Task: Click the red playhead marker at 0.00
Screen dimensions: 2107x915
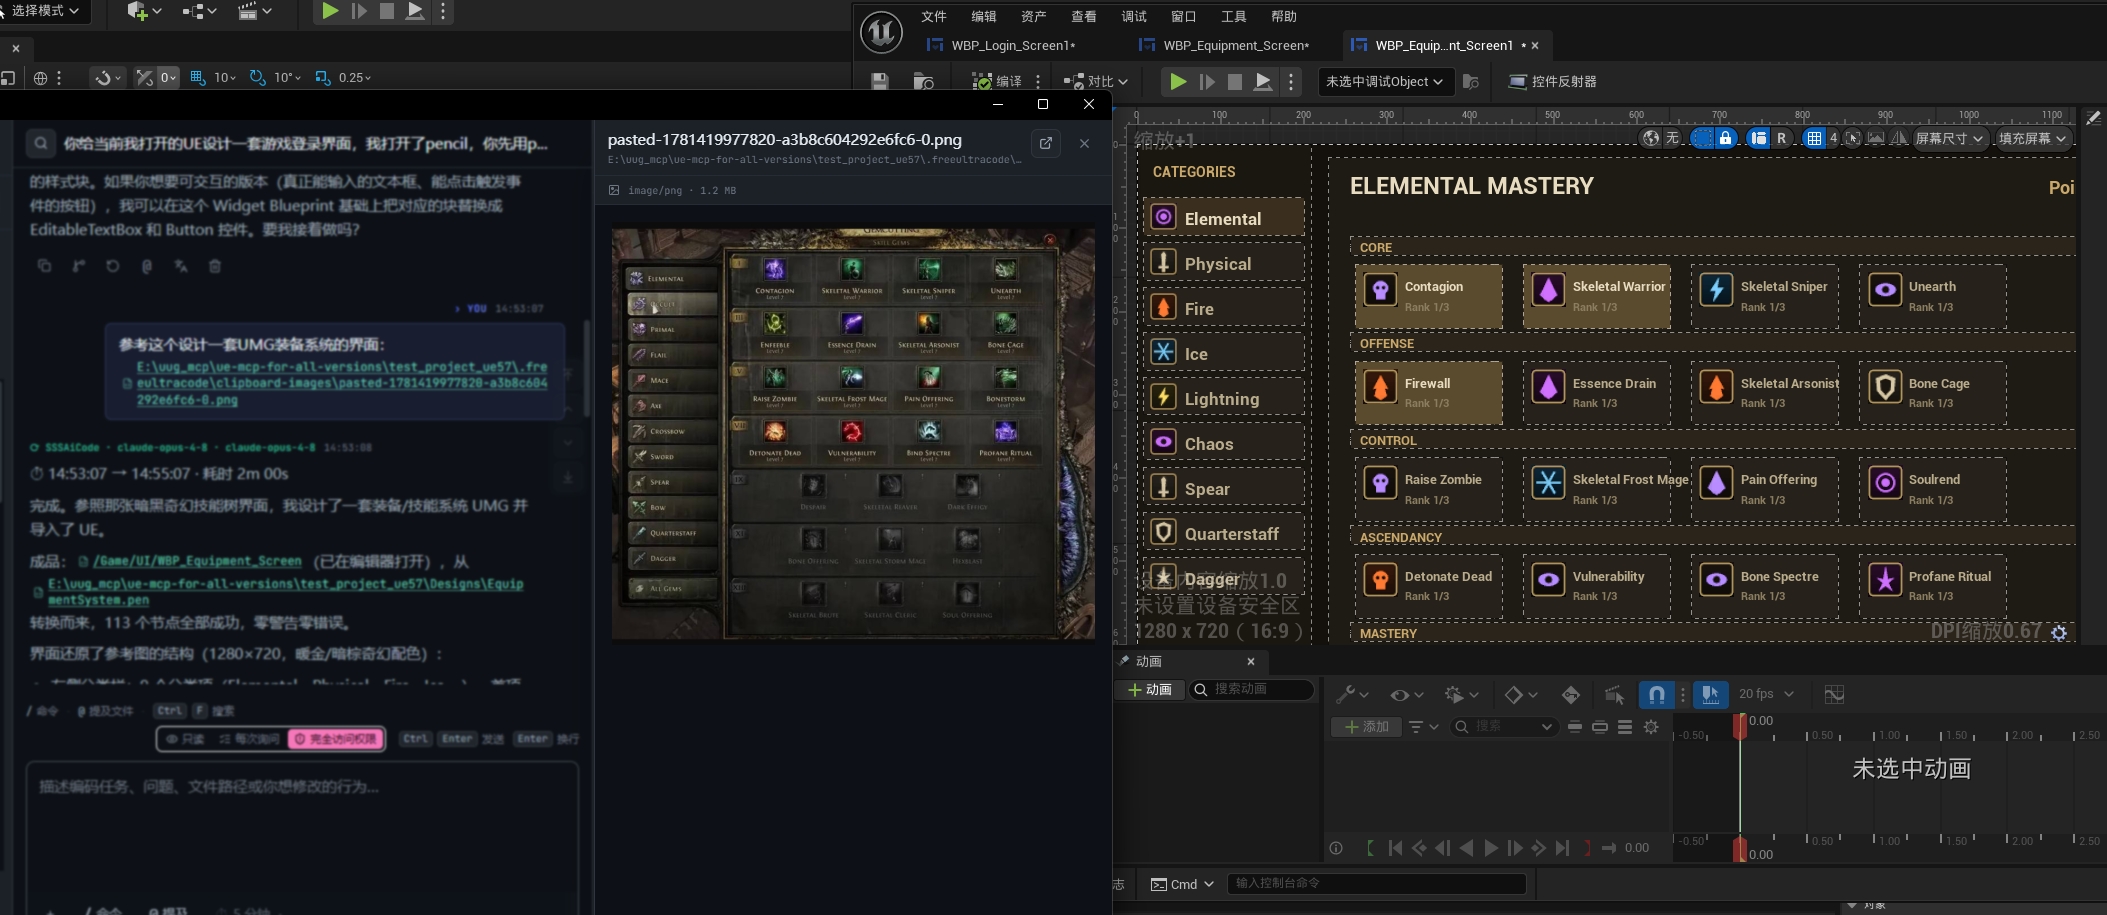Action: tap(1740, 726)
